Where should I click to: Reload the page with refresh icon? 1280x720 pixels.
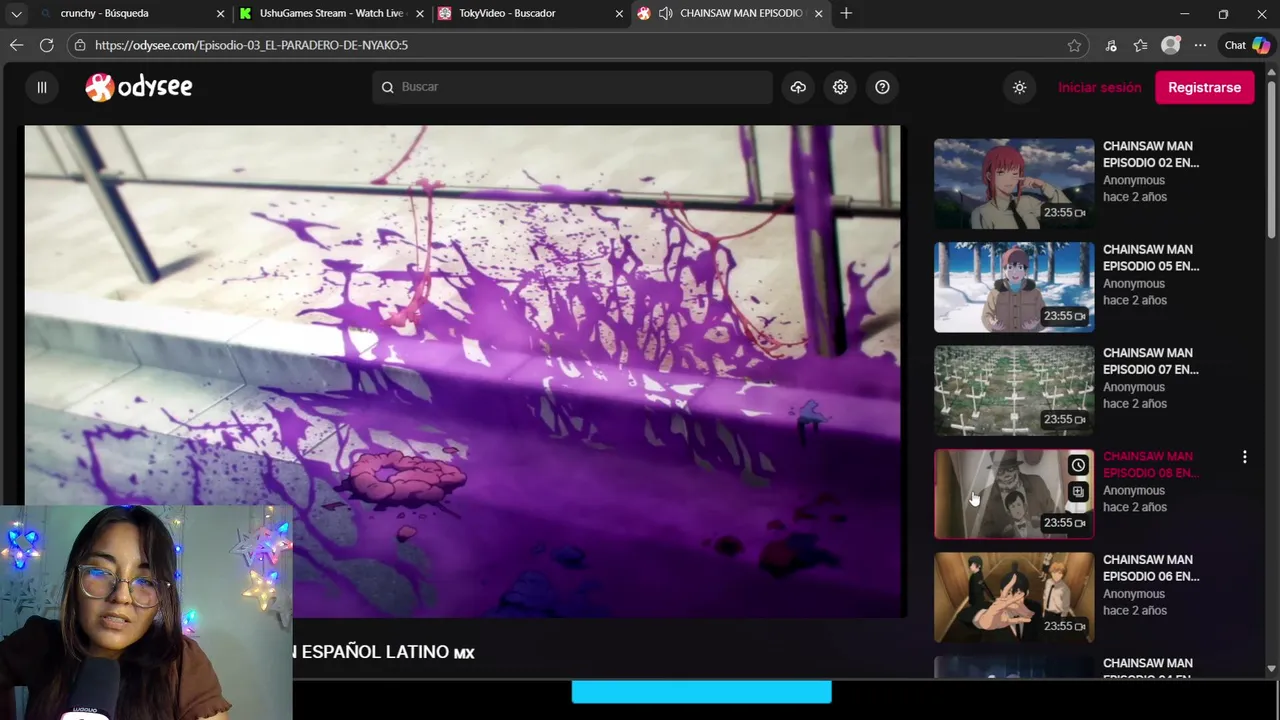46,45
